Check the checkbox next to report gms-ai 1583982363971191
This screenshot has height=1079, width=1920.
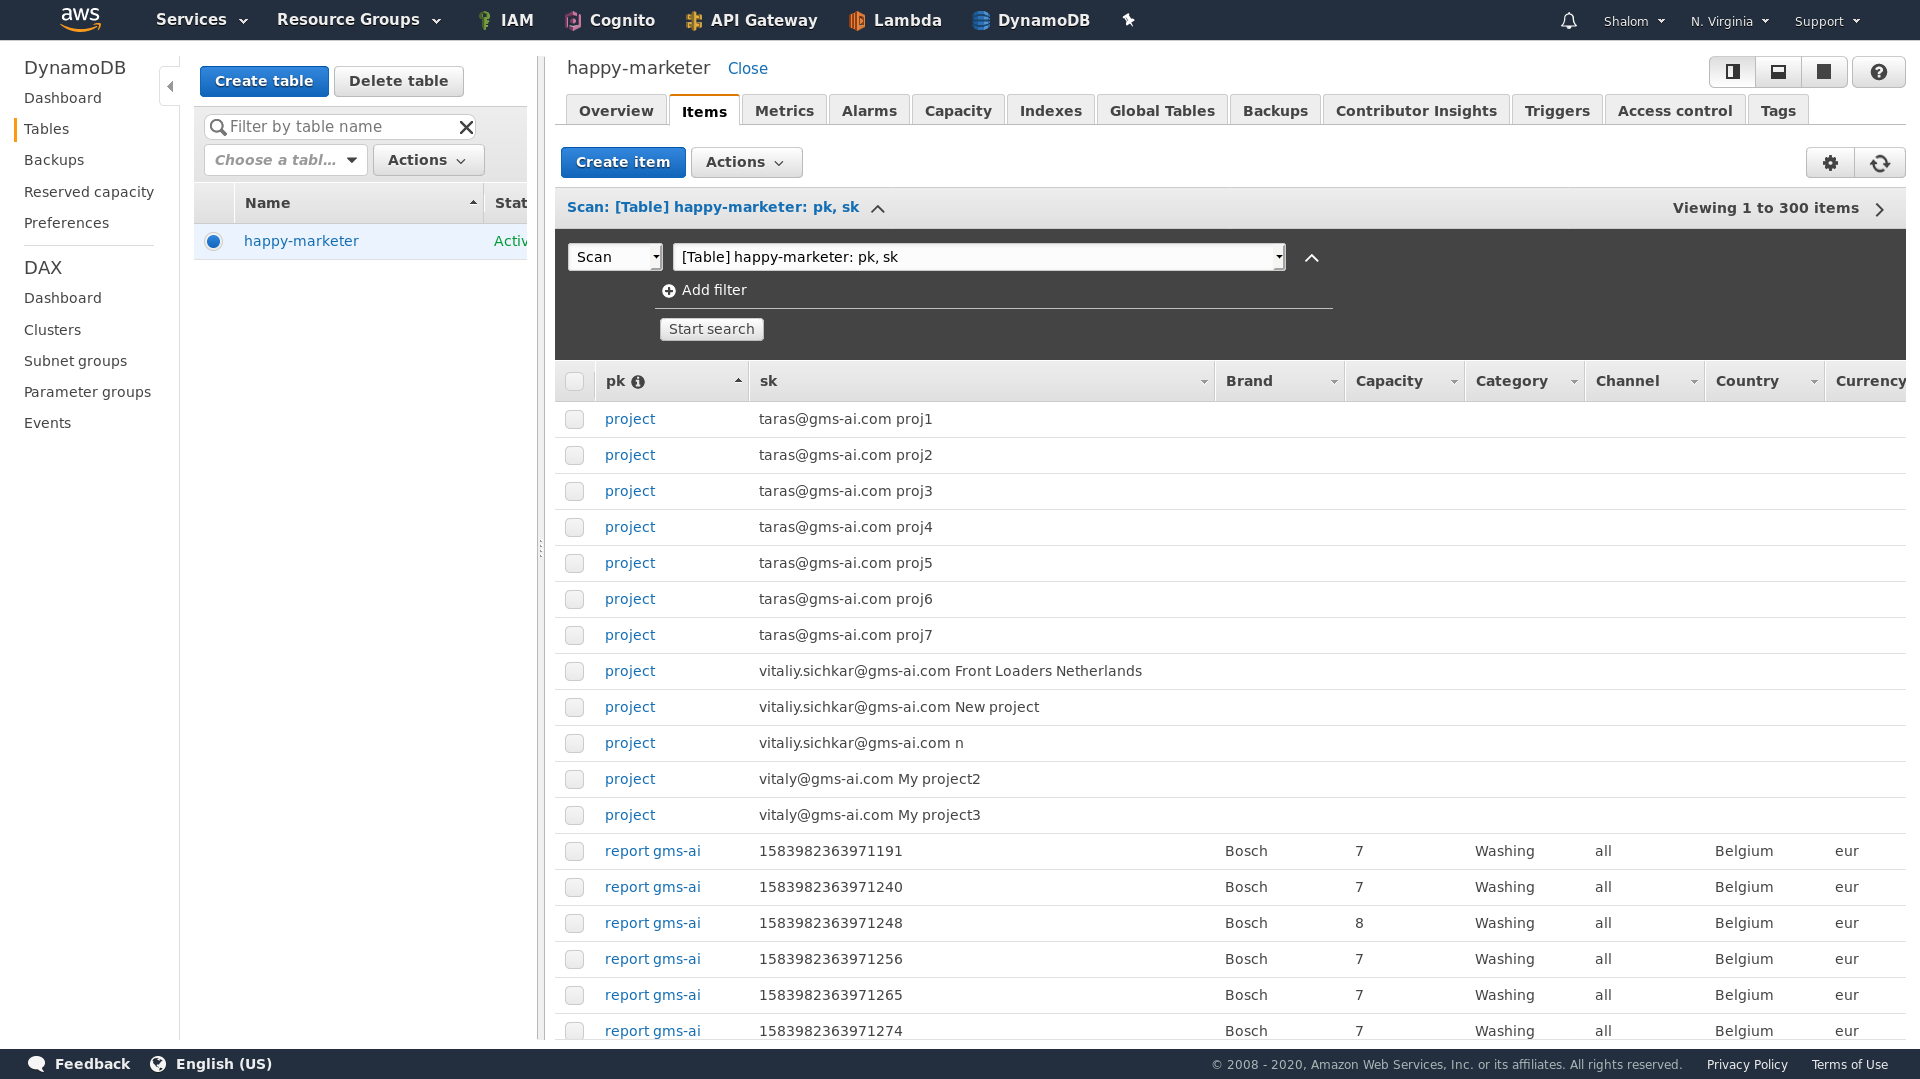point(575,851)
